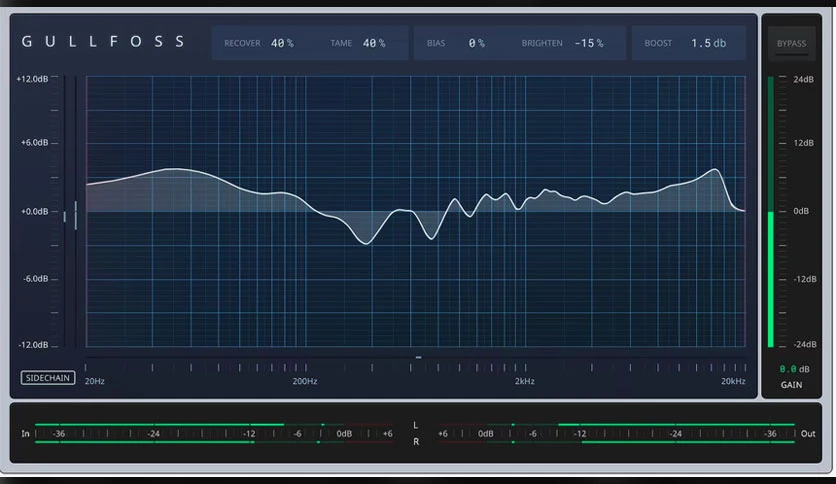Click the 24dB gain meter label
Viewport: 836px width, 484px height.
coord(803,79)
